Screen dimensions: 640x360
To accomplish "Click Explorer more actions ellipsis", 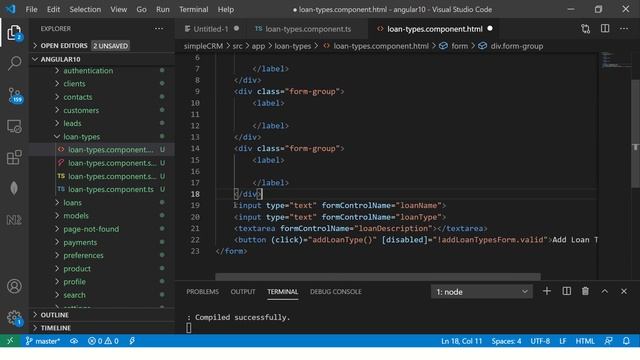I will coord(159,29).
